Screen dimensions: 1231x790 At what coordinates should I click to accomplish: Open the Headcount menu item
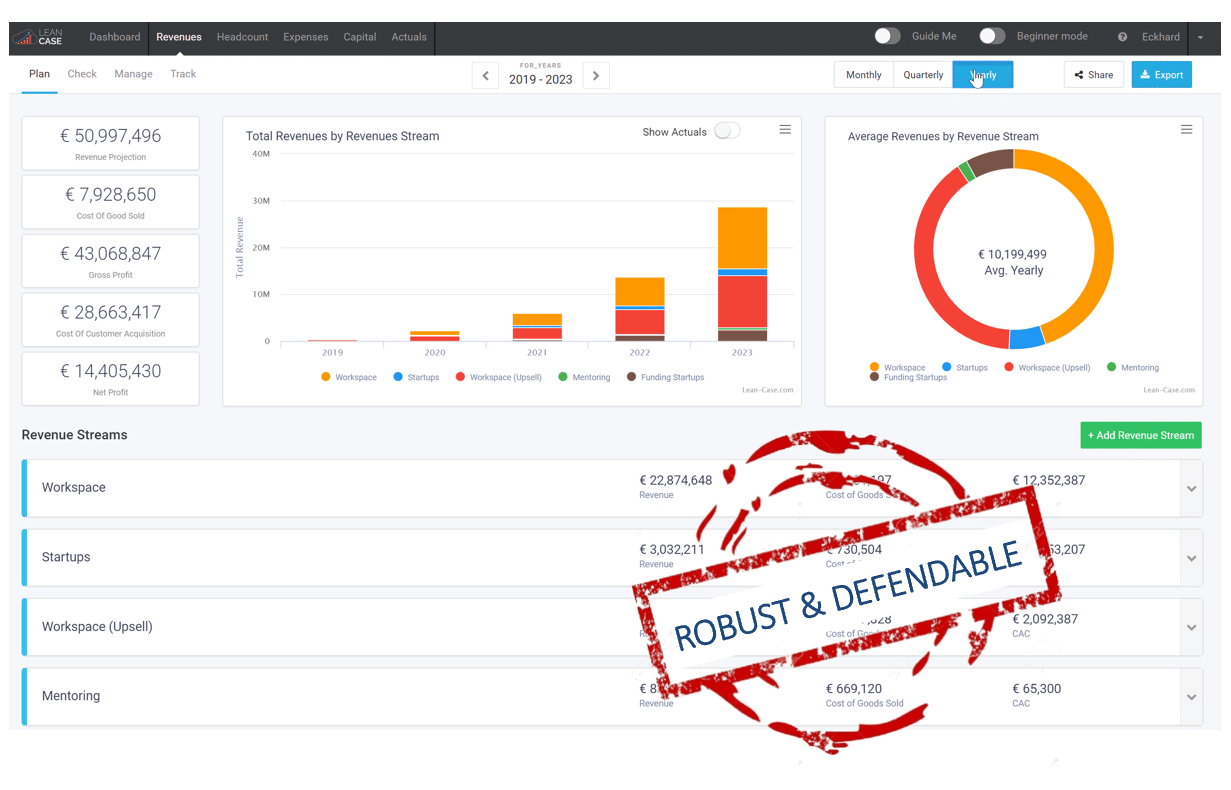242,37
